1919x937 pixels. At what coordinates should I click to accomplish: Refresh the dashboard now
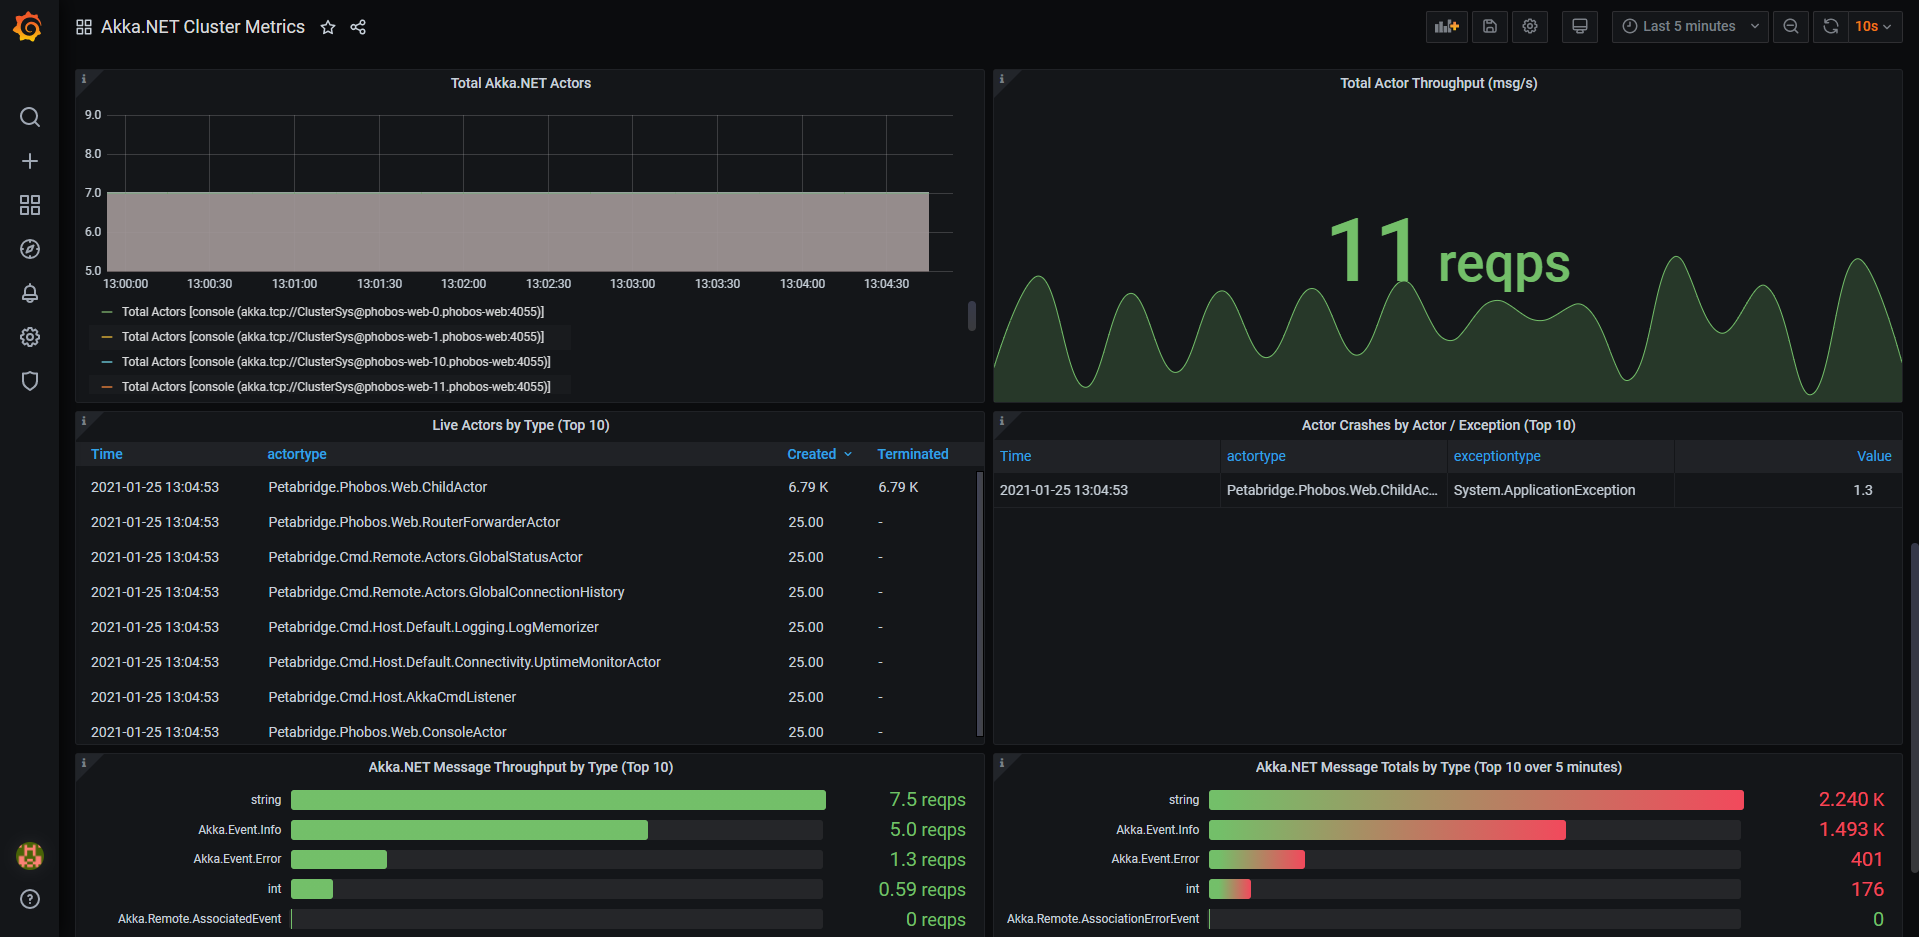click(x=1831, y=27)
